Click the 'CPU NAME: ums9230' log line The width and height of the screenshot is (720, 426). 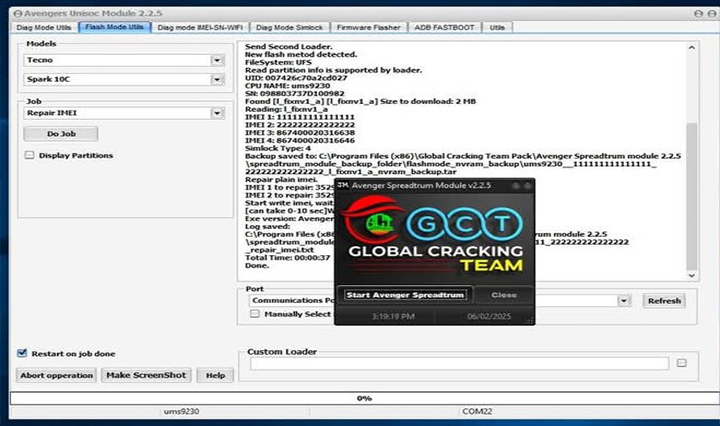pos(287,86)
